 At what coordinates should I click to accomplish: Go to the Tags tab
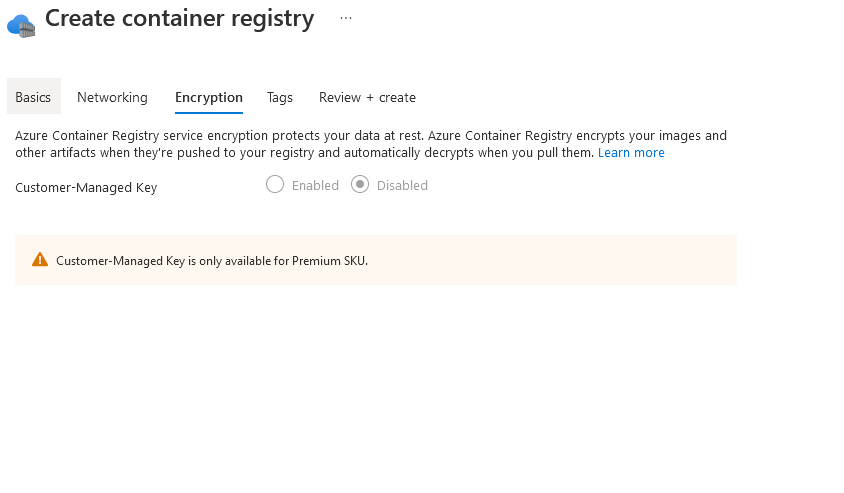coord(280,97)
